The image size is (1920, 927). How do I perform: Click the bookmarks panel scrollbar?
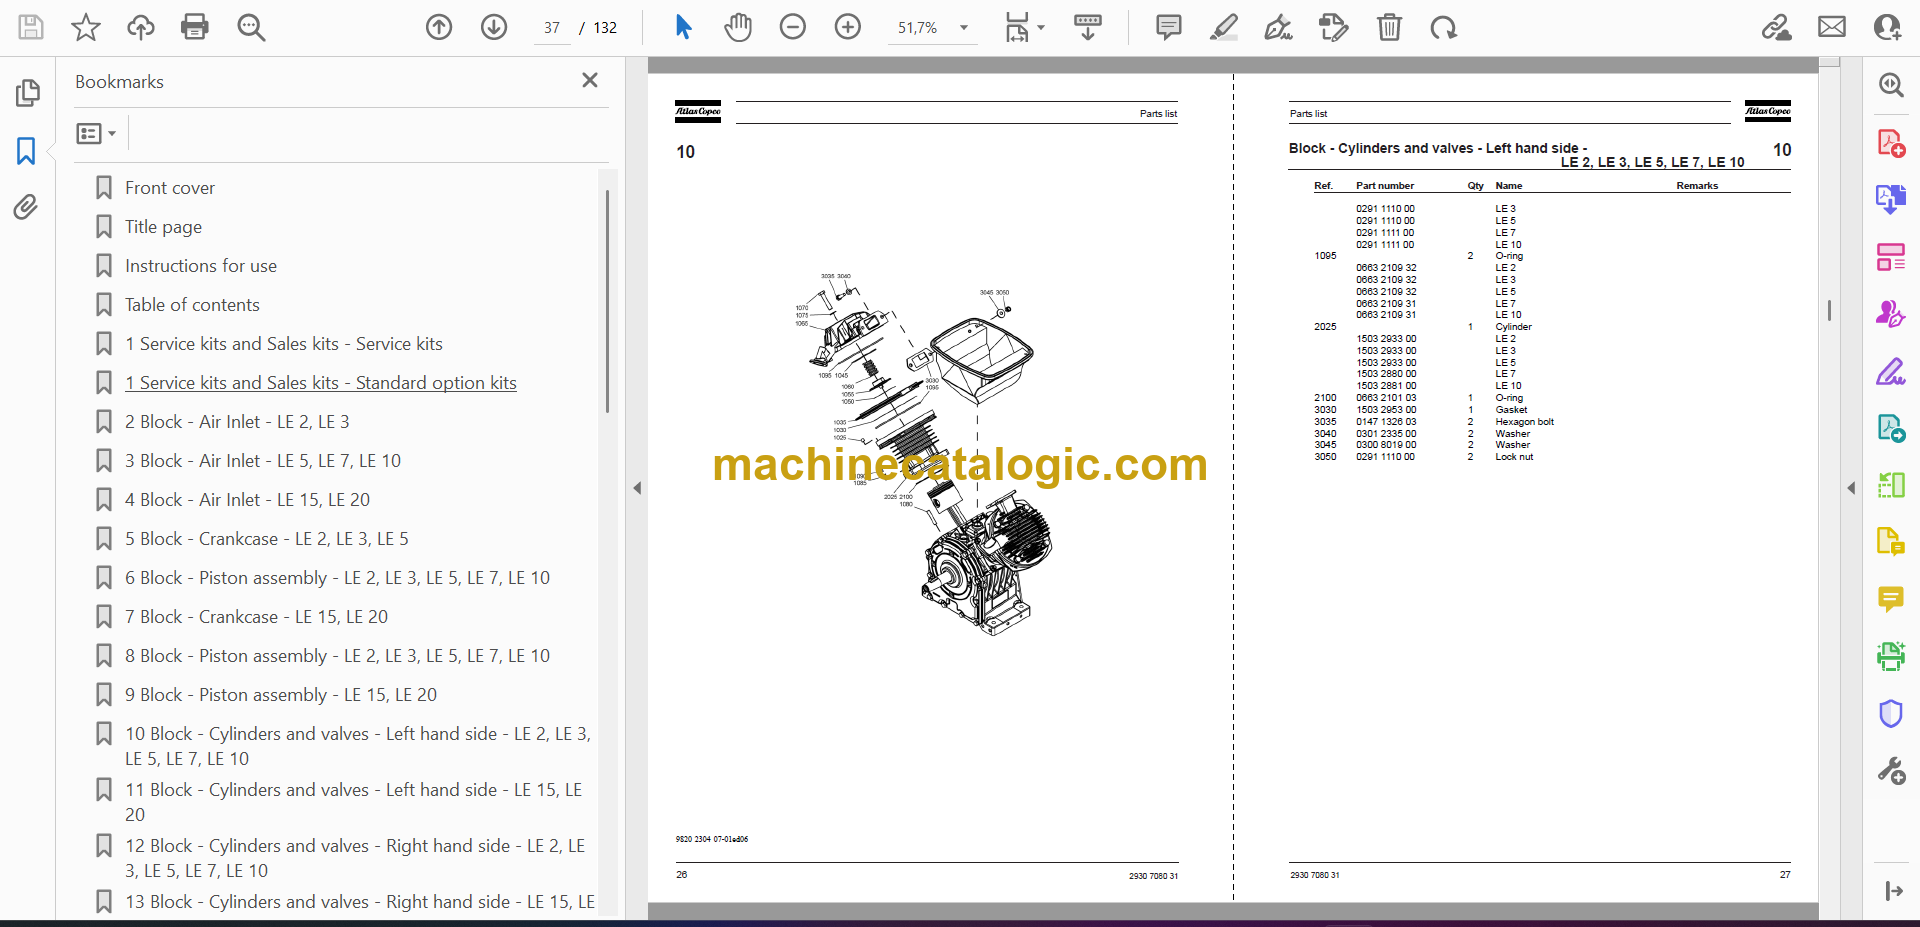[x=607, y=301]
